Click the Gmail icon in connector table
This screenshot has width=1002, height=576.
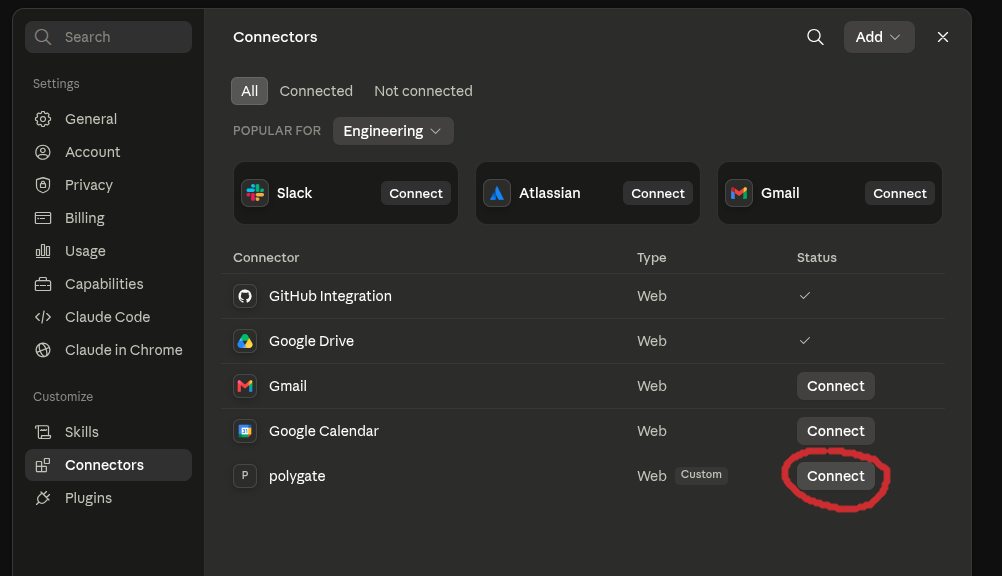coord(245,386)
